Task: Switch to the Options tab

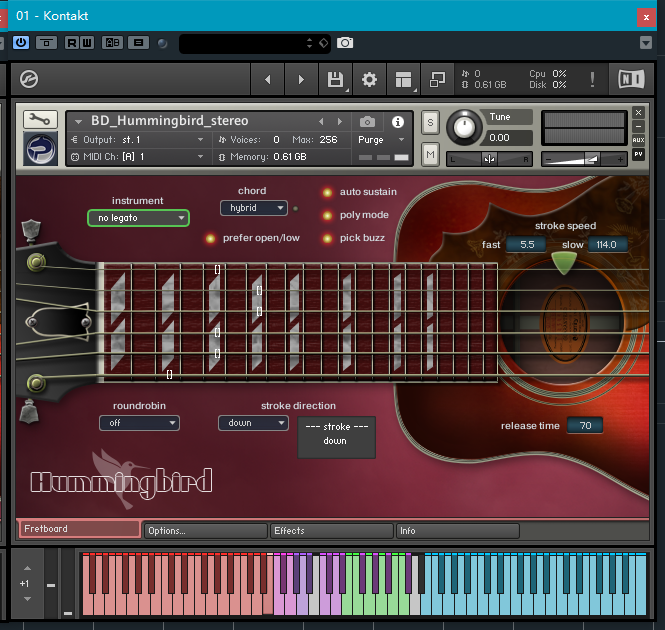Action: pyautogui.click(x=206, y=531)
